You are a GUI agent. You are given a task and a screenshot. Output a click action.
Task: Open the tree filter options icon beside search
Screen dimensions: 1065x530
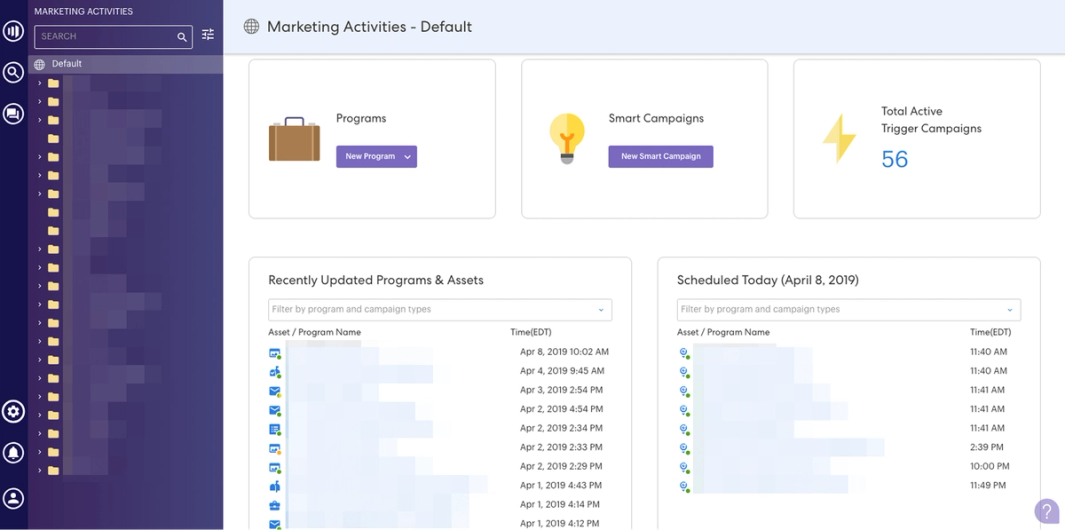click(x=208, y=34)
